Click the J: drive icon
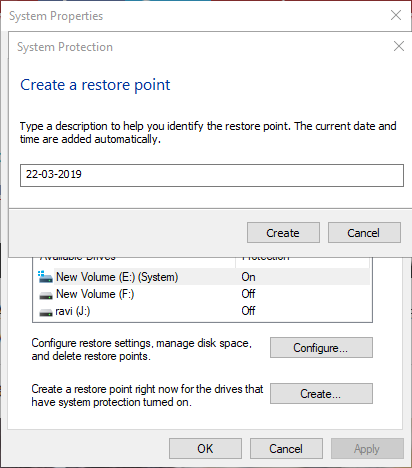This screenshot has width=412, height=468. point(46,313)
